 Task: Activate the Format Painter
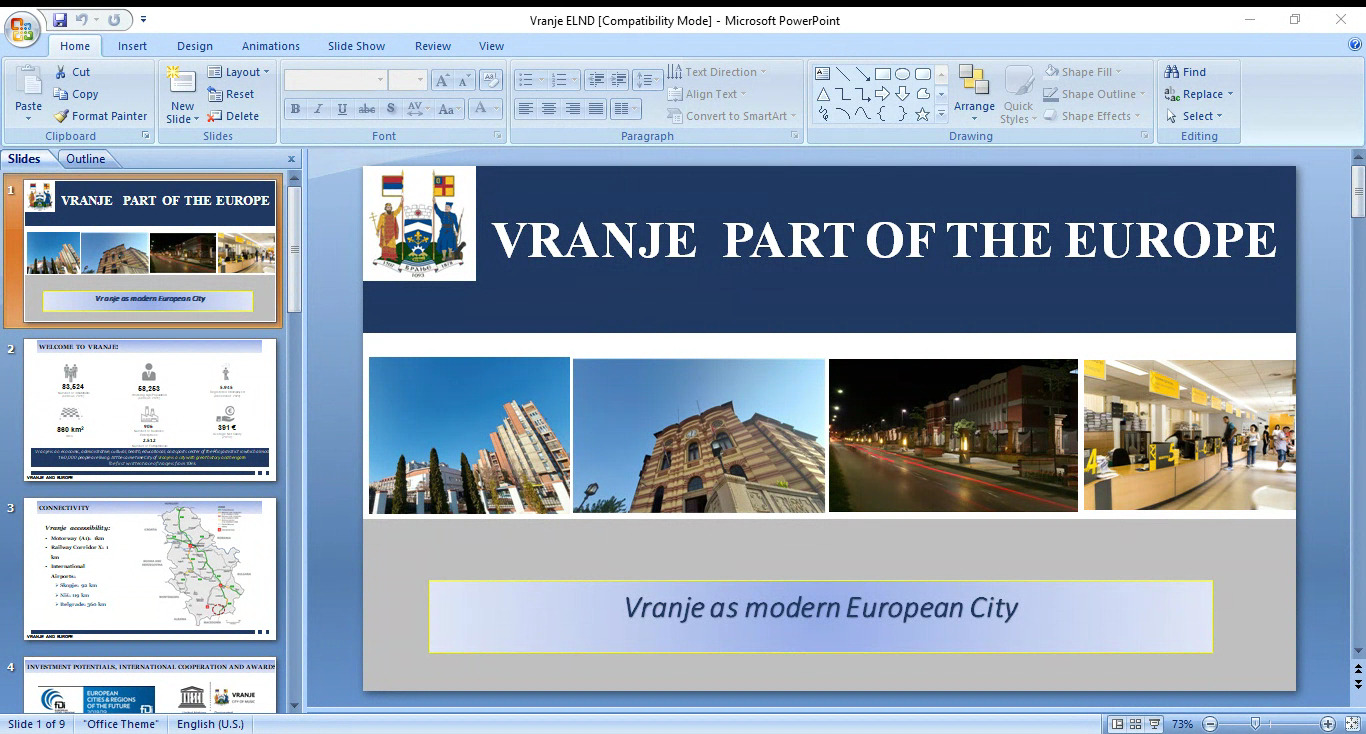[100, 116]
